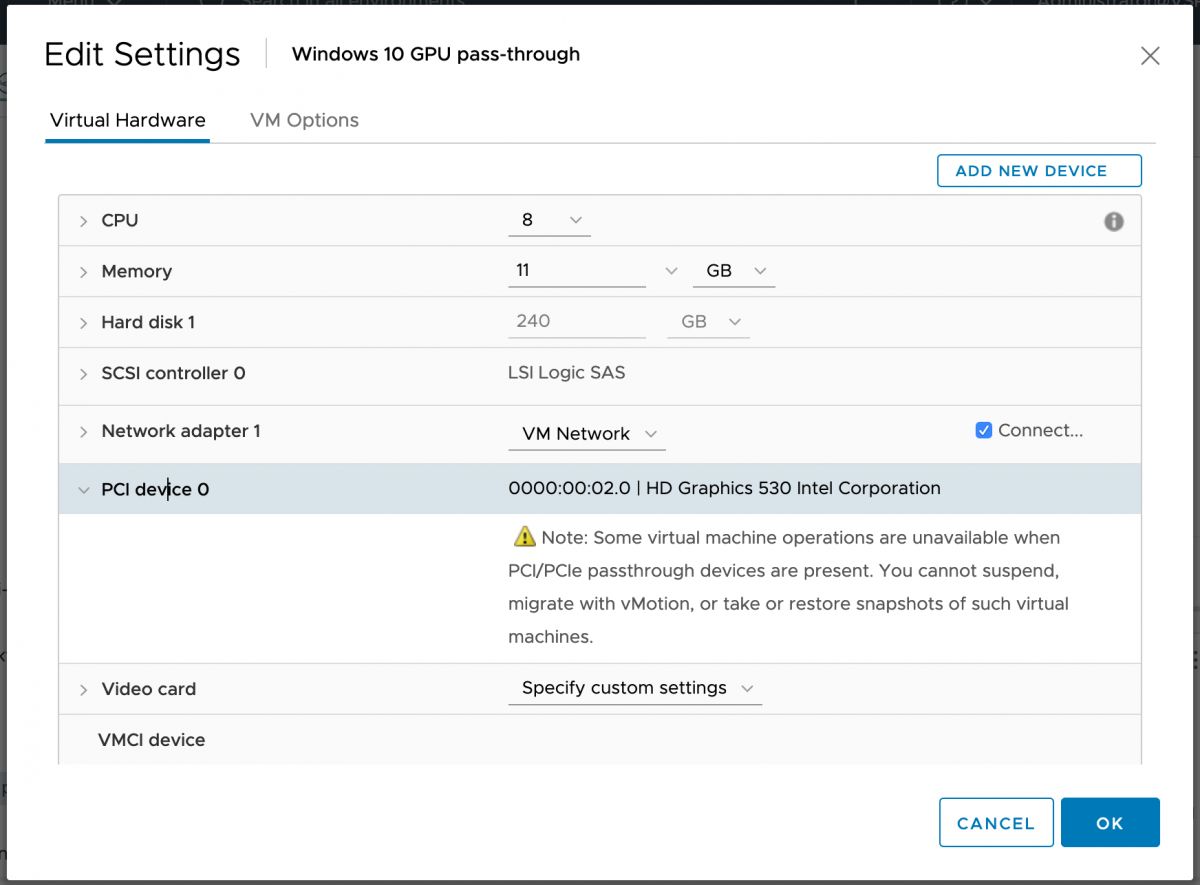
Task: Expand the Hard disk 1 row
Action: (84, 322)
